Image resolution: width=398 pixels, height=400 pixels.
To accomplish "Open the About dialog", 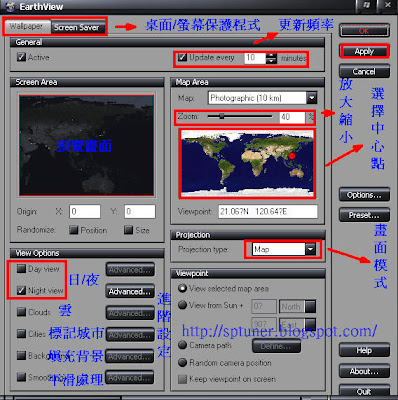I will (364, 371).
